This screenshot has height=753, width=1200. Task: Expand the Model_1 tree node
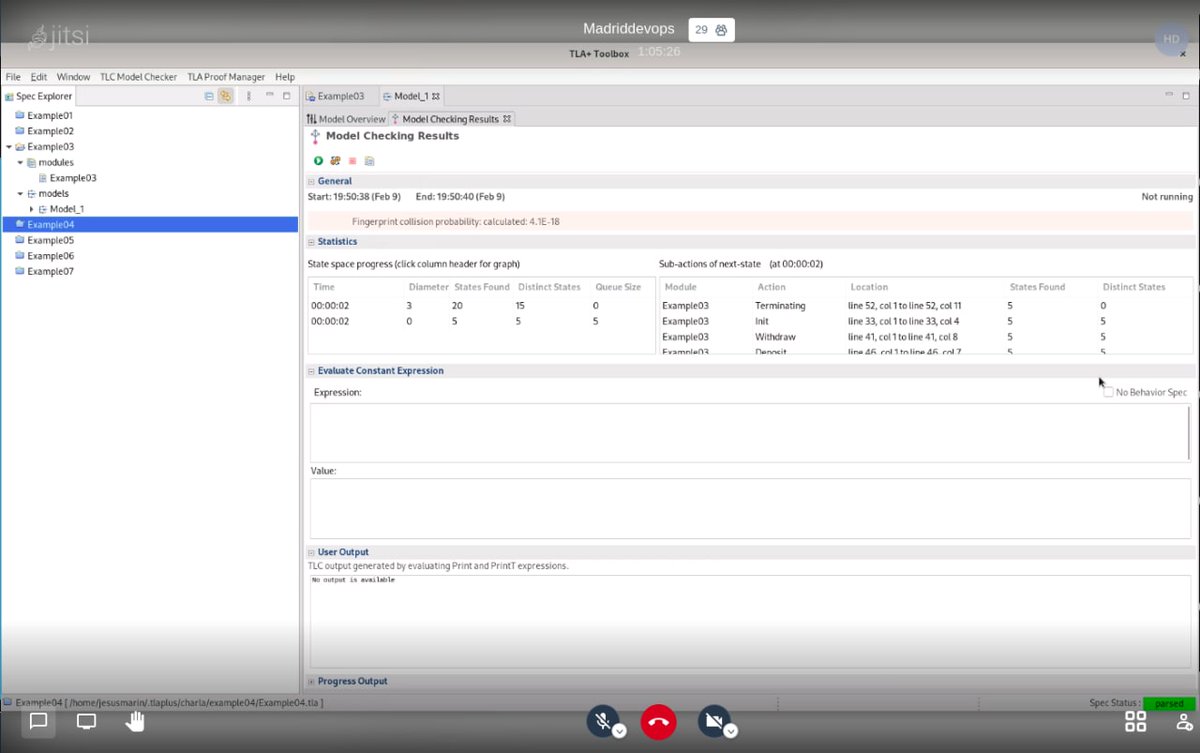(x=31, y=209)
